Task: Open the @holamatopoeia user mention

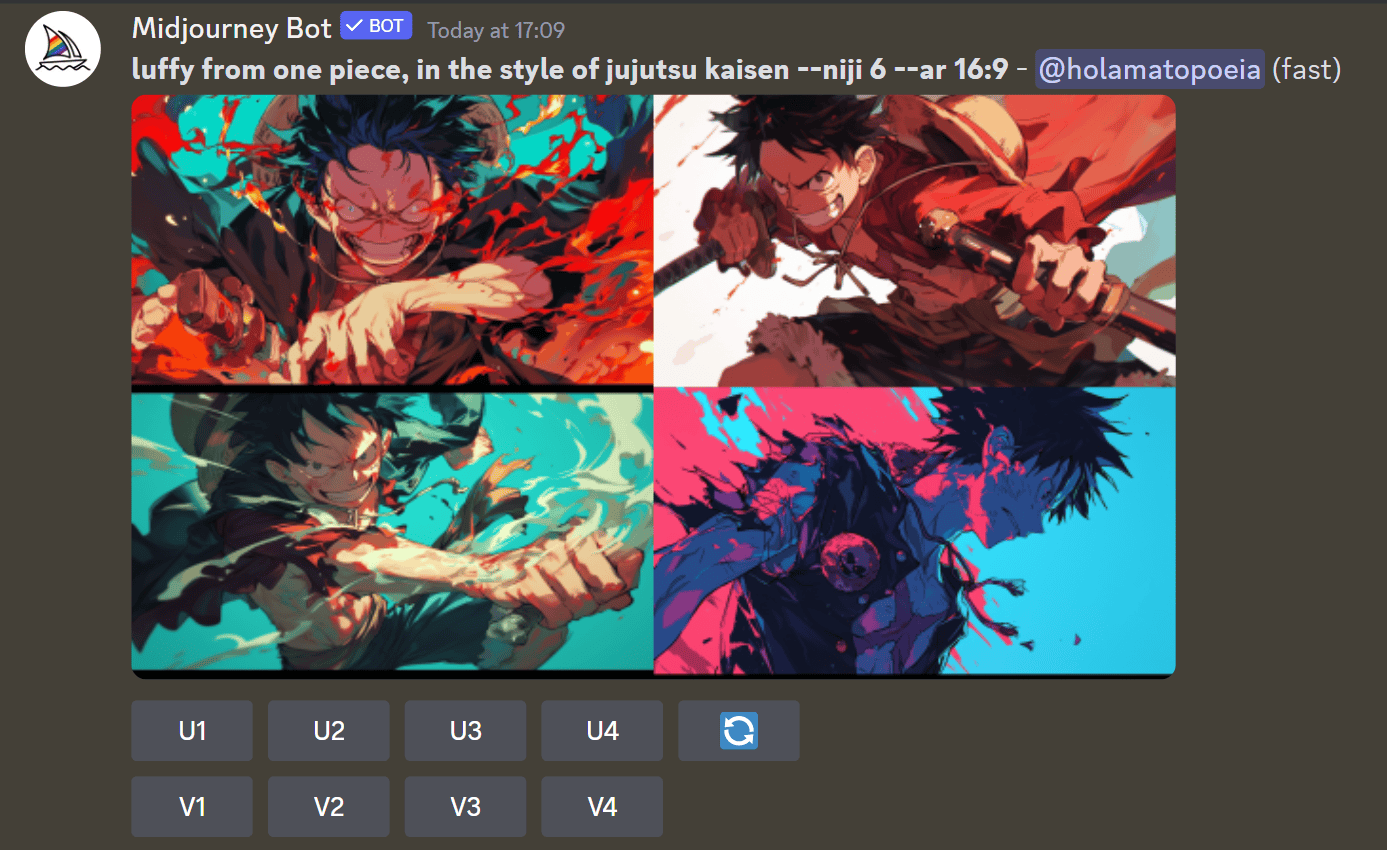Action: point(1150,69)
